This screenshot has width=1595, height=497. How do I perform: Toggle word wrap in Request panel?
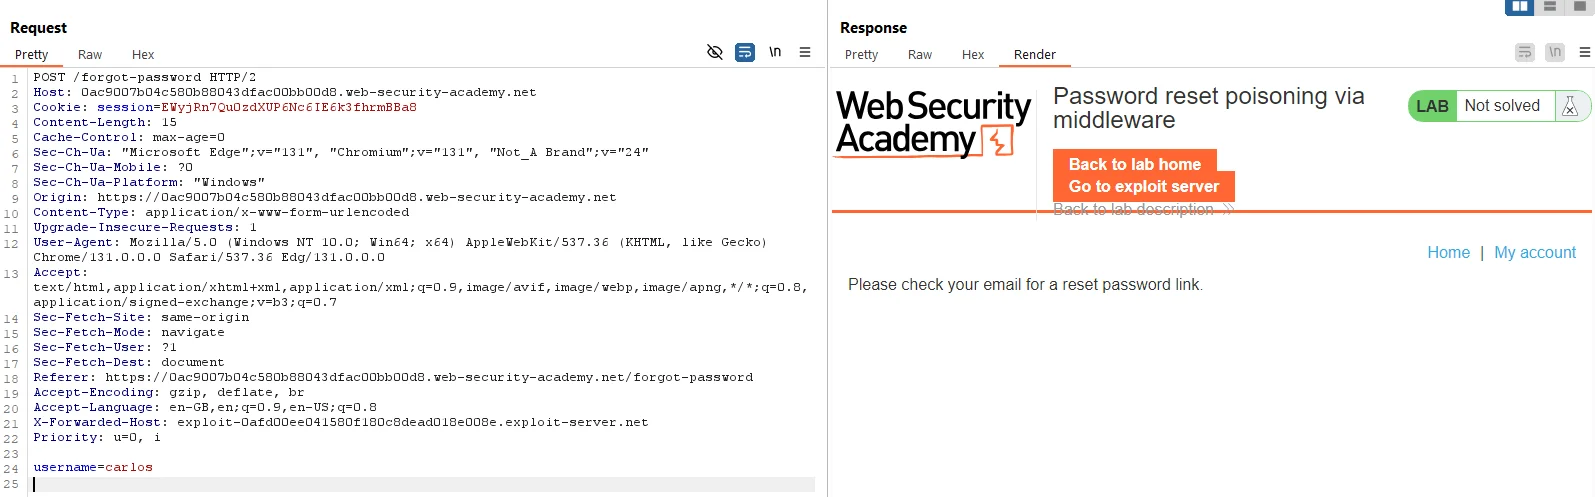pyautogui.click(x=745, y=52)
